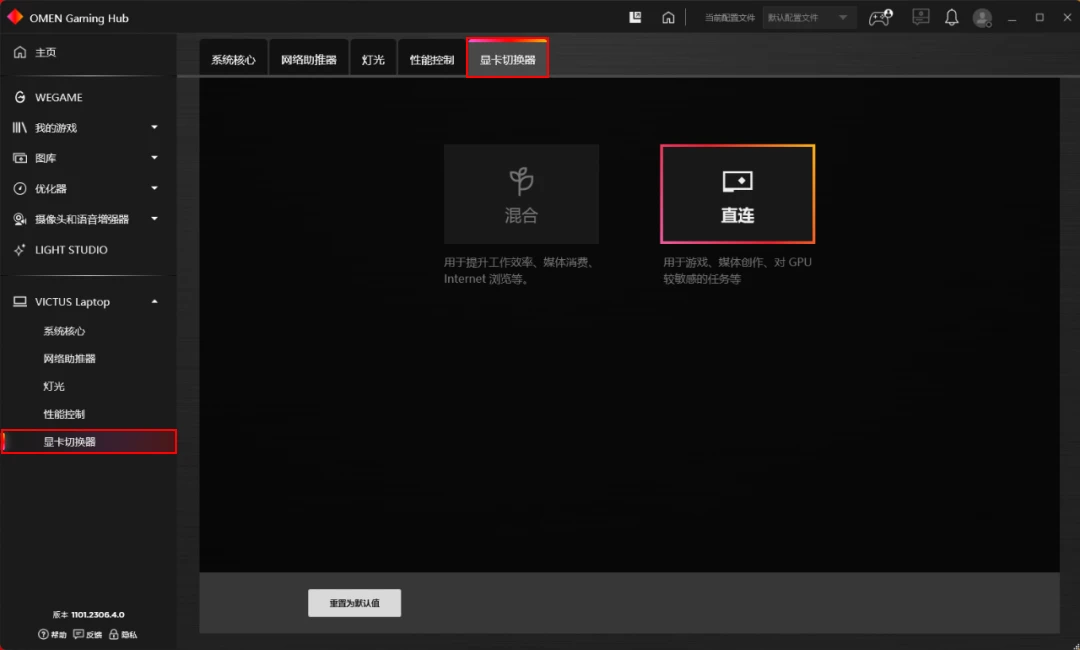The height and width of the screenshot is (650, 1080).
Task: Go to home via title bar house icon
Action: click(x=668, y=17)
